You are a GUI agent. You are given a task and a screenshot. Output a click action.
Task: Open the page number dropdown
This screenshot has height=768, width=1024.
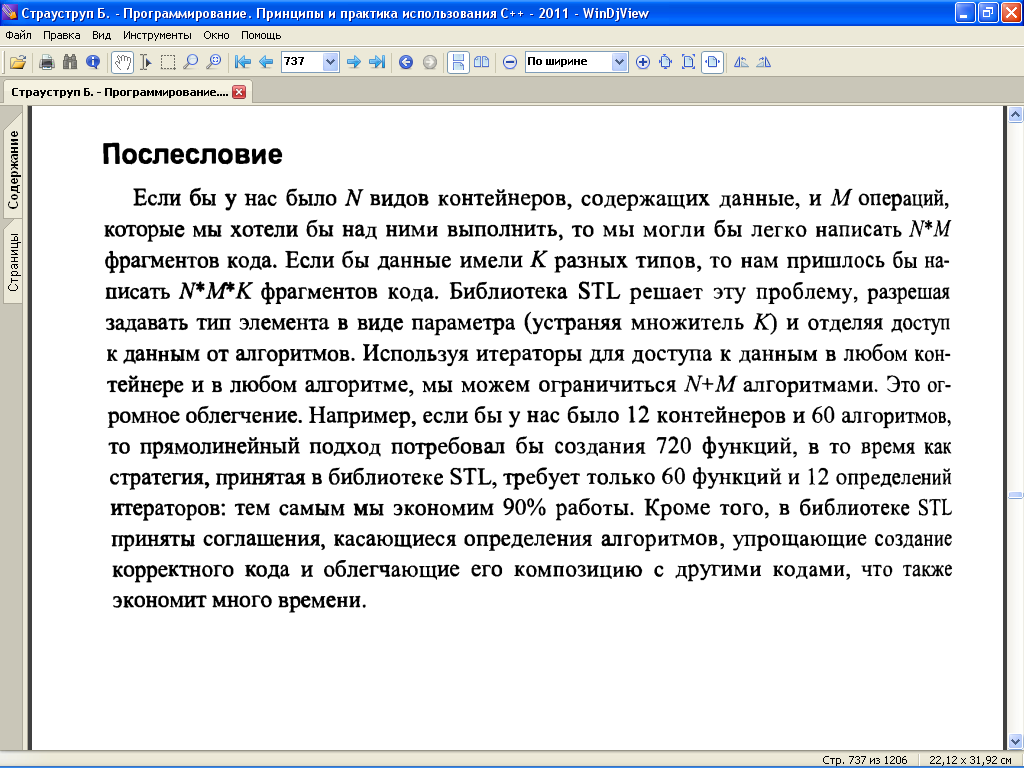point(331,62)
